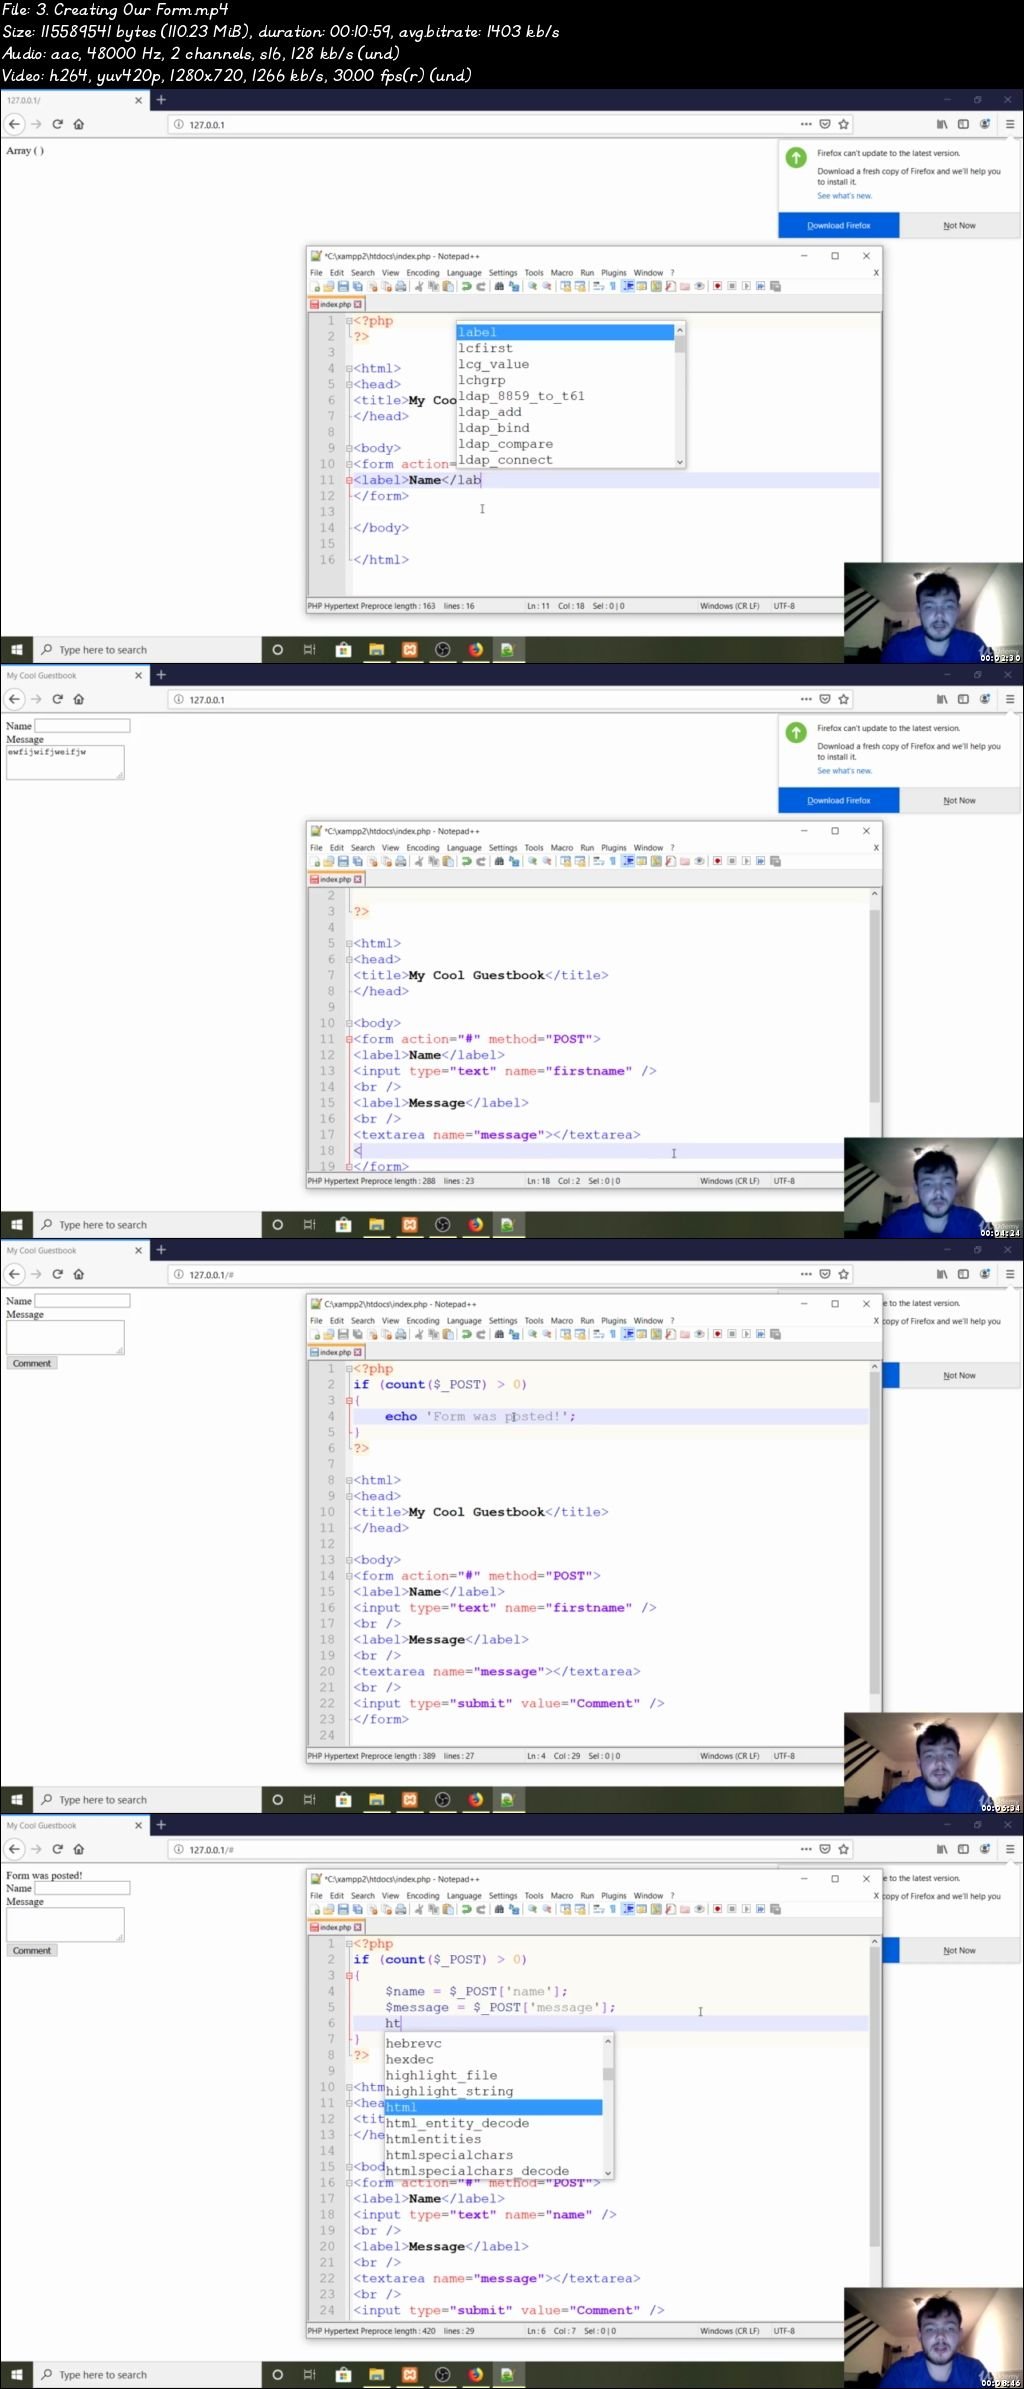Open Firefox page actions '...' menu, 00:01:30 frame
1024x2389 pixels.
pos(806,124)
